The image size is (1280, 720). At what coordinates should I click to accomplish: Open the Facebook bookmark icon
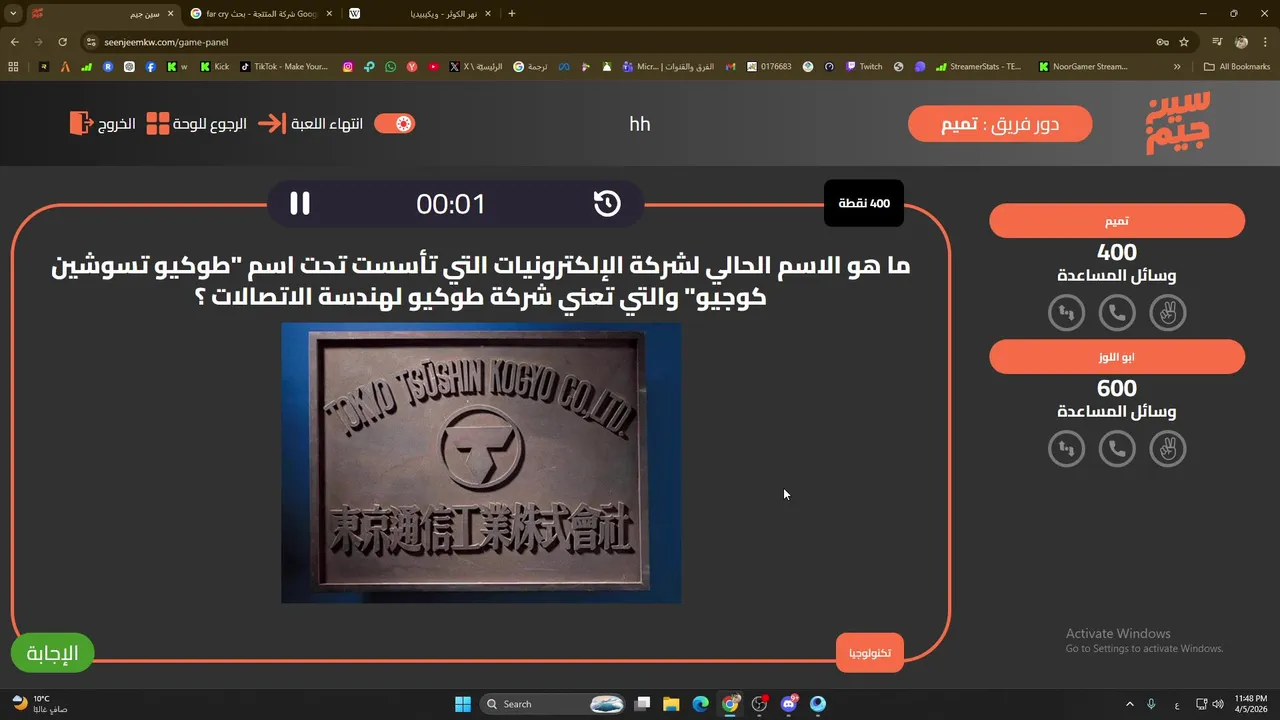pyautogui.click(x=150, y=67)
